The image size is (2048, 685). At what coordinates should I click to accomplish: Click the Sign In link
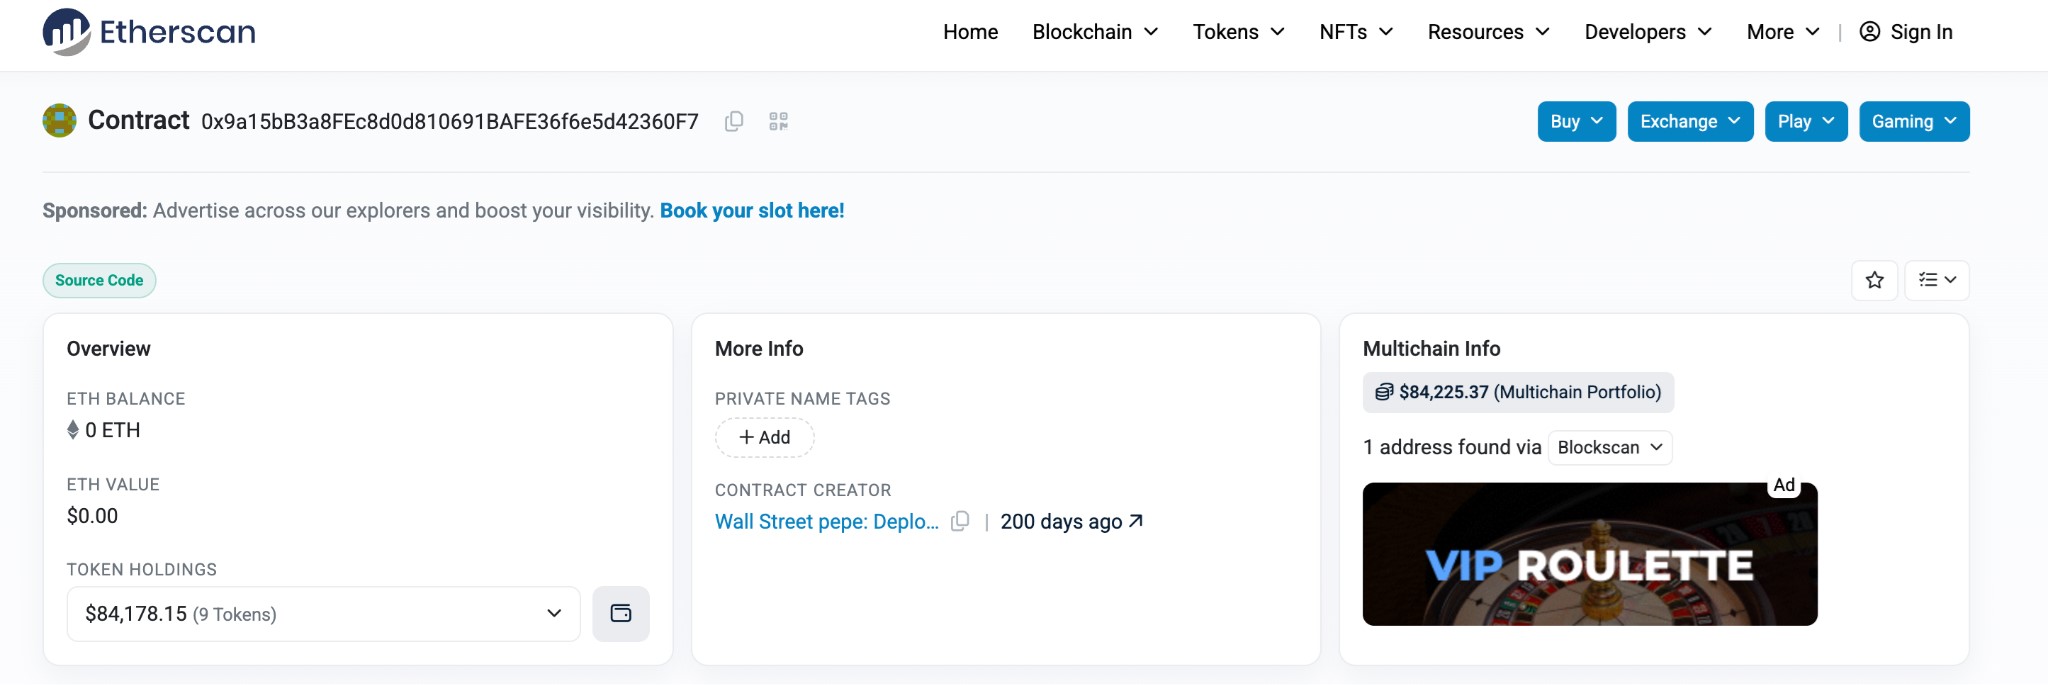pos(1906,32)
